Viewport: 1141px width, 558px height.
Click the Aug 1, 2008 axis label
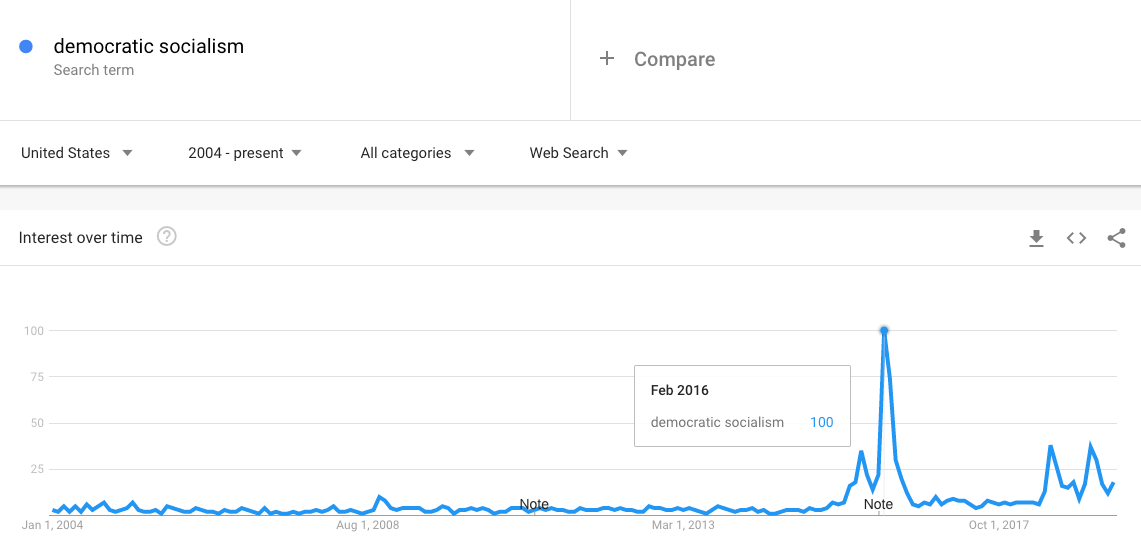point(367,525)
